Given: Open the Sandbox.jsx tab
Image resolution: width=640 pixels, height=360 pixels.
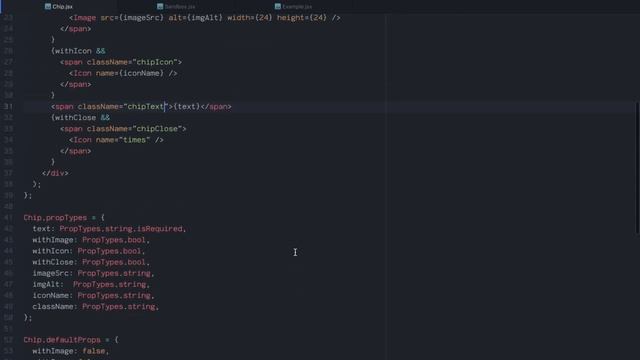Looking at the screenshot, I should point(176,7).
